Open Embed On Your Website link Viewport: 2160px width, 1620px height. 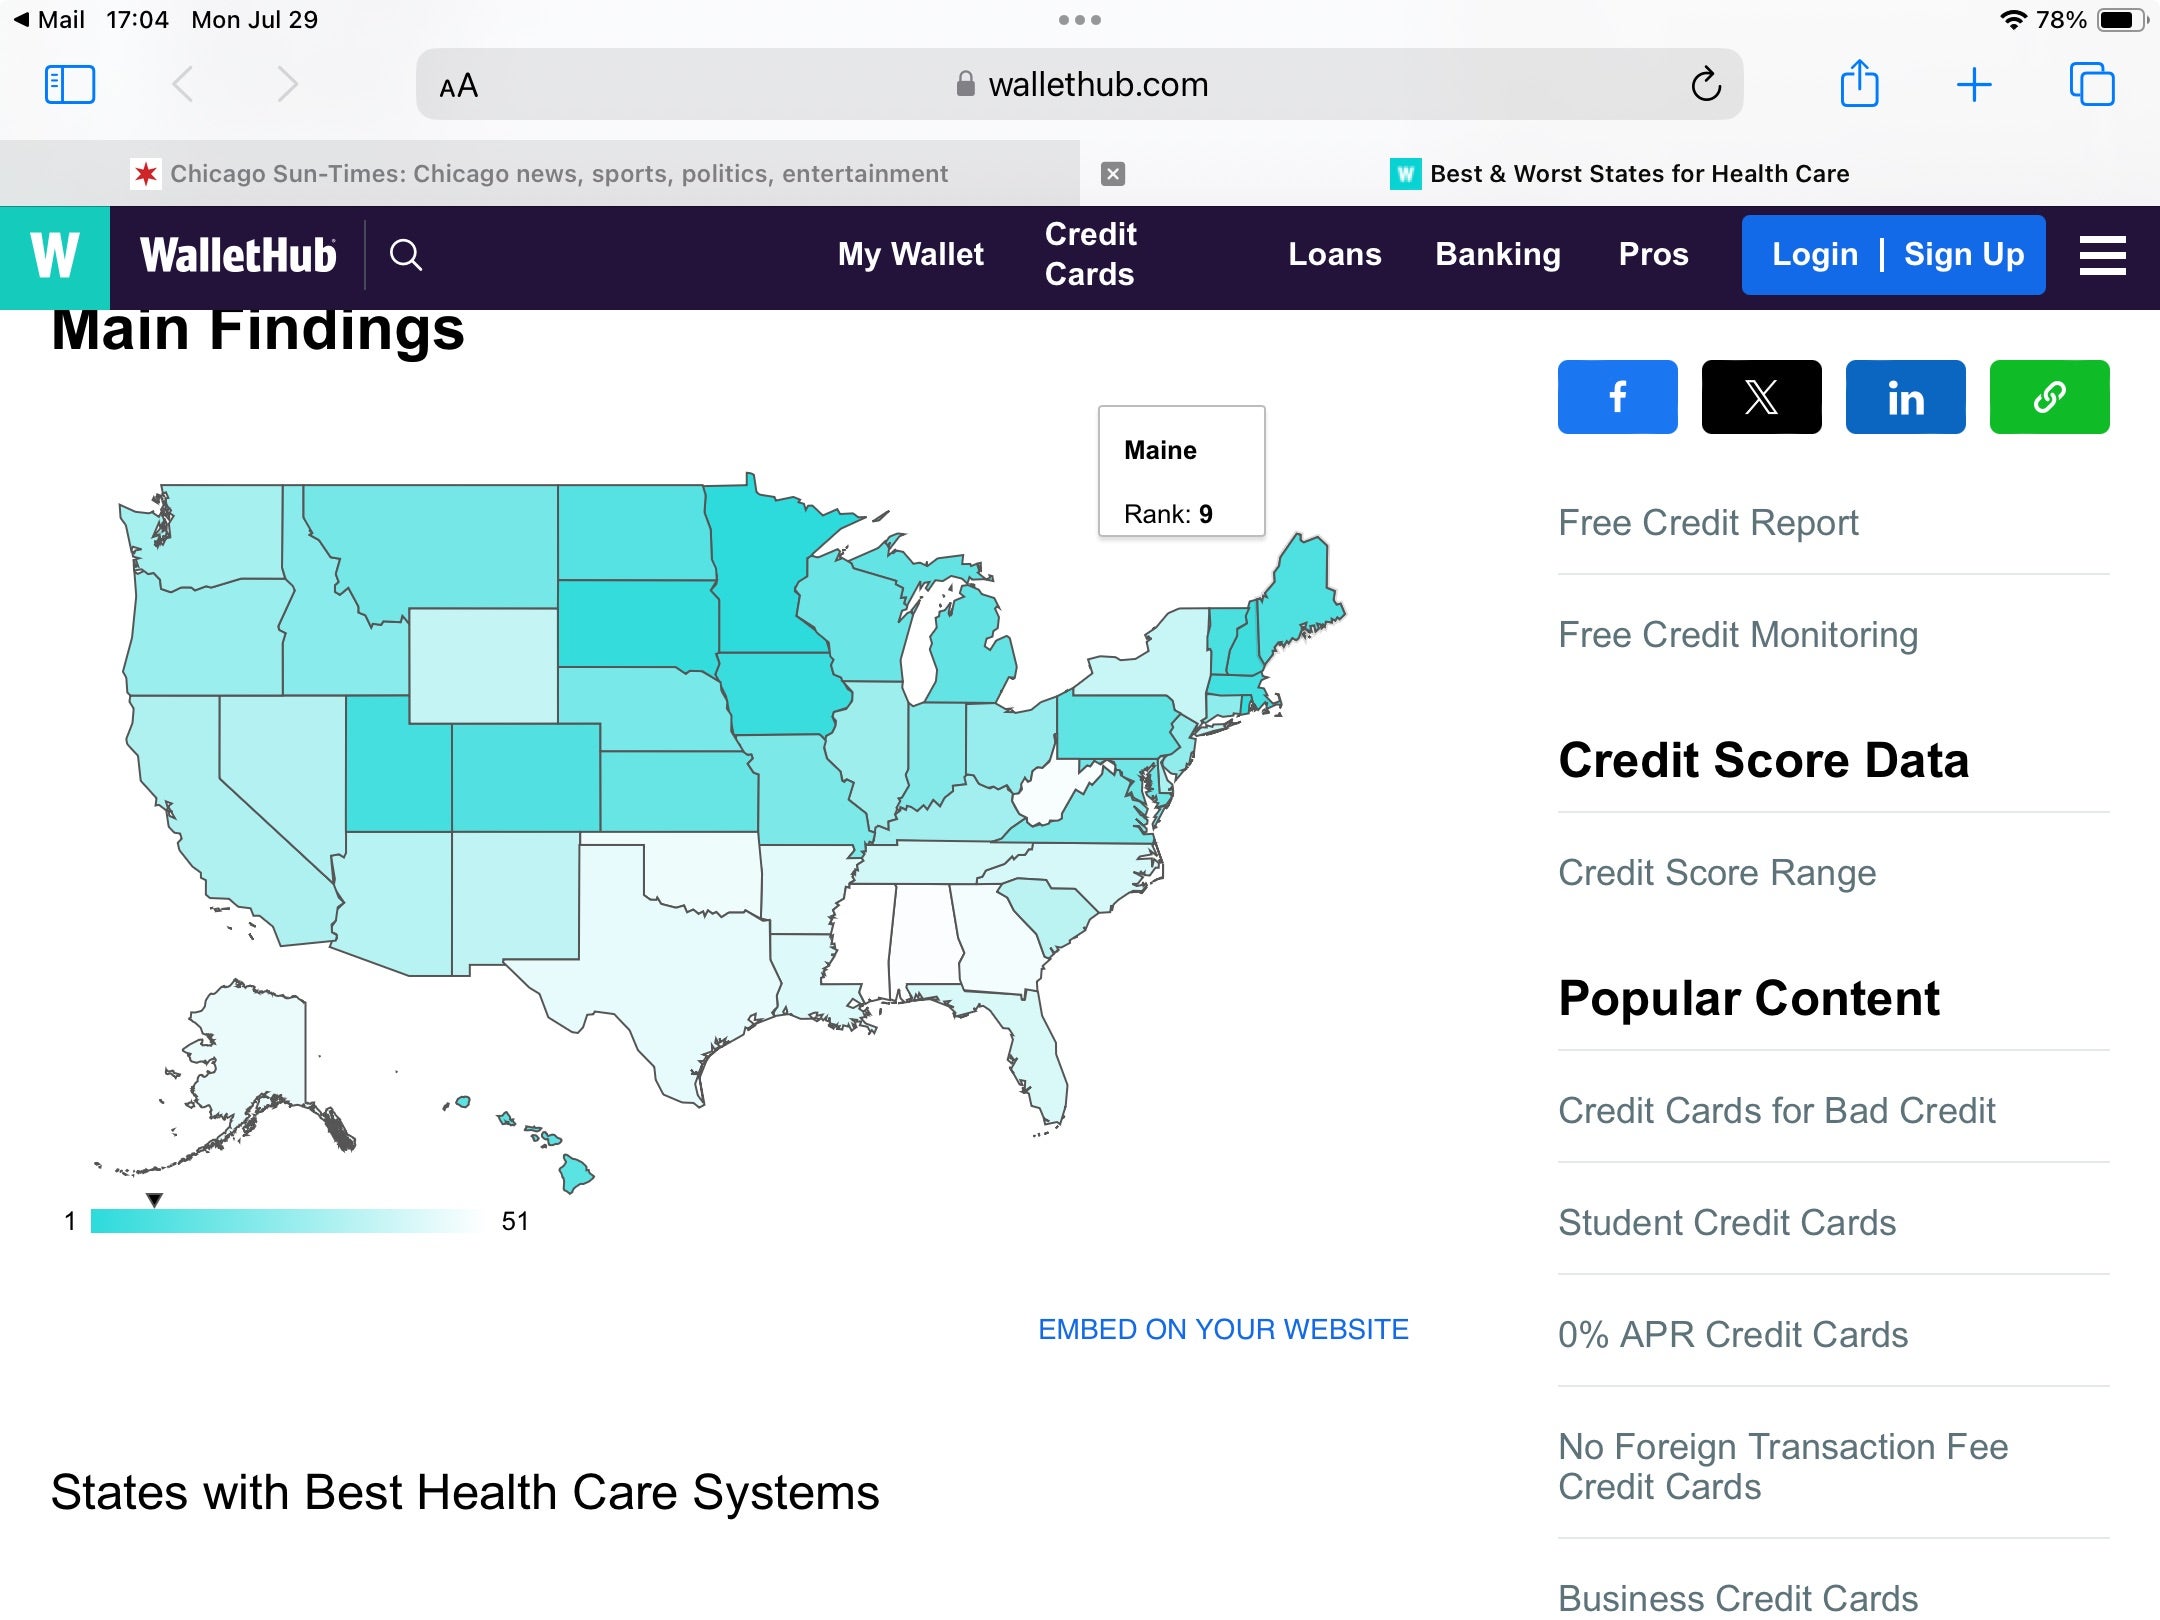(1223, 1329)
